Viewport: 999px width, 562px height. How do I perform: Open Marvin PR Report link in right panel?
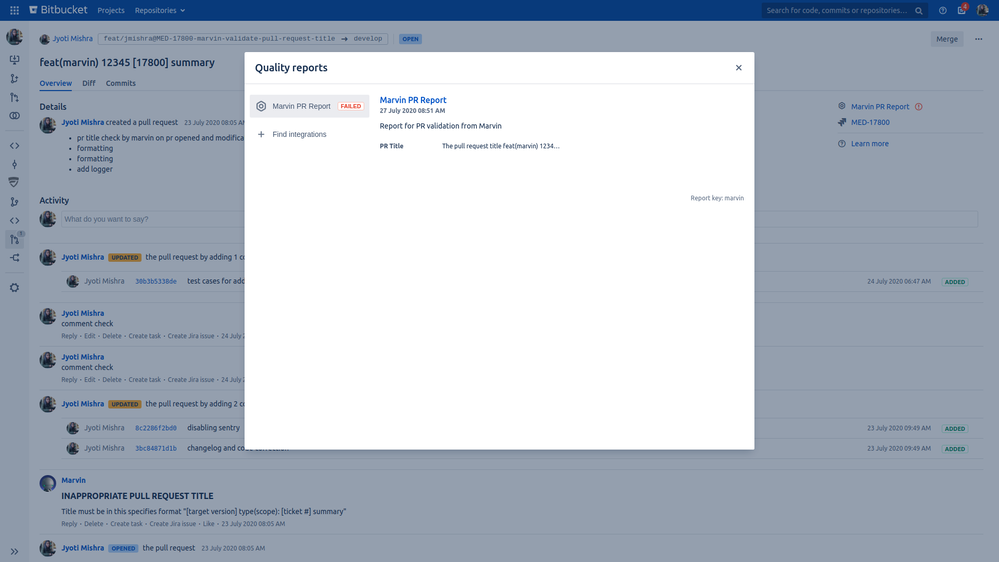click(x=880, y=107)
